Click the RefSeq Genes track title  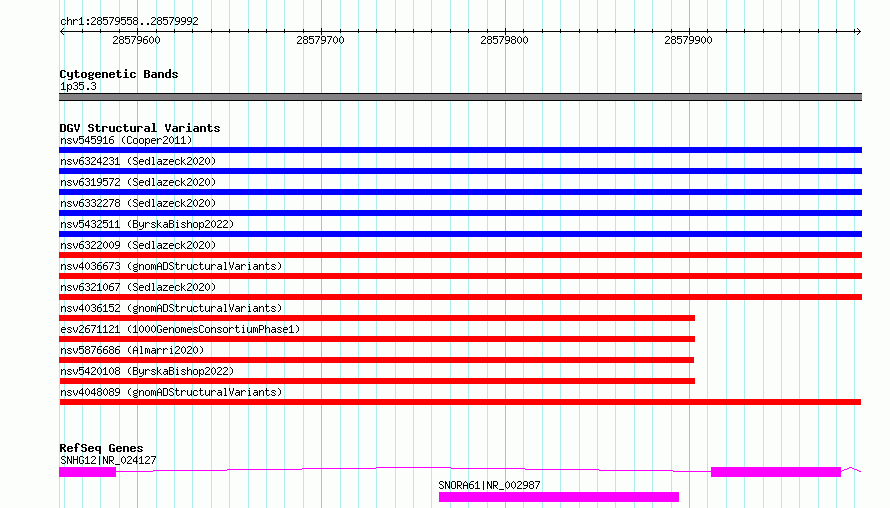click(x=101, y=448)
